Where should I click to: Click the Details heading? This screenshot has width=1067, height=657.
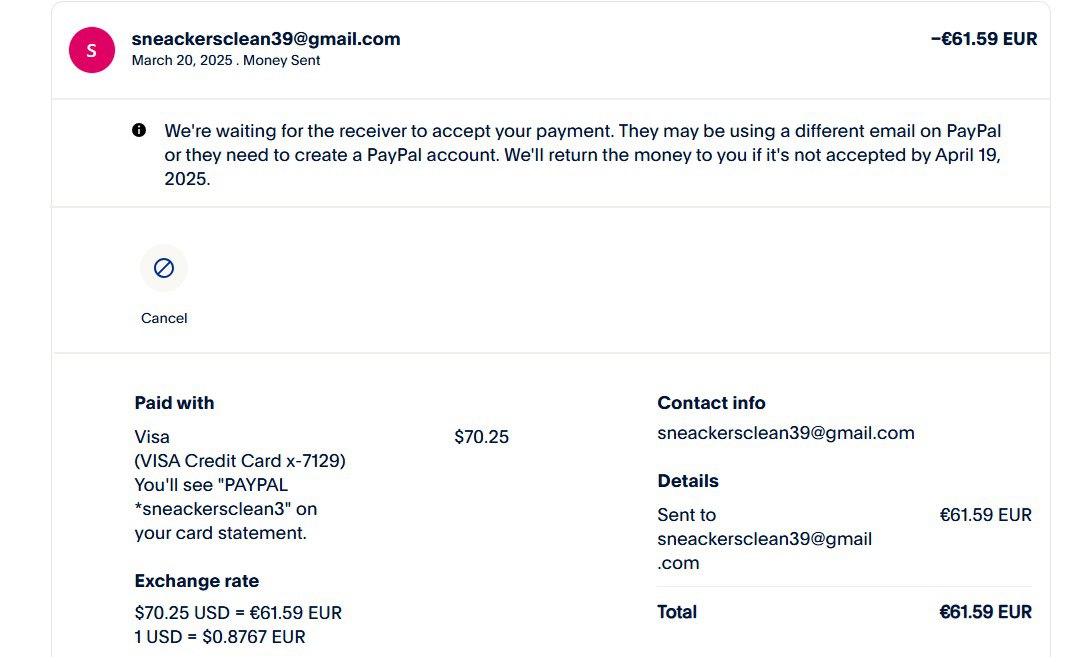coord(688,481)
